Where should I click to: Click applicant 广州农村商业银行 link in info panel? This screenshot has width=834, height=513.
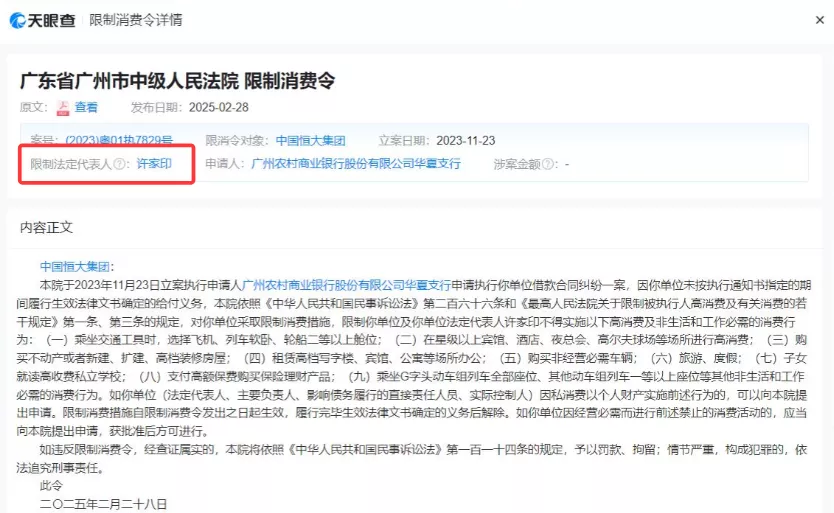(355, 164)
